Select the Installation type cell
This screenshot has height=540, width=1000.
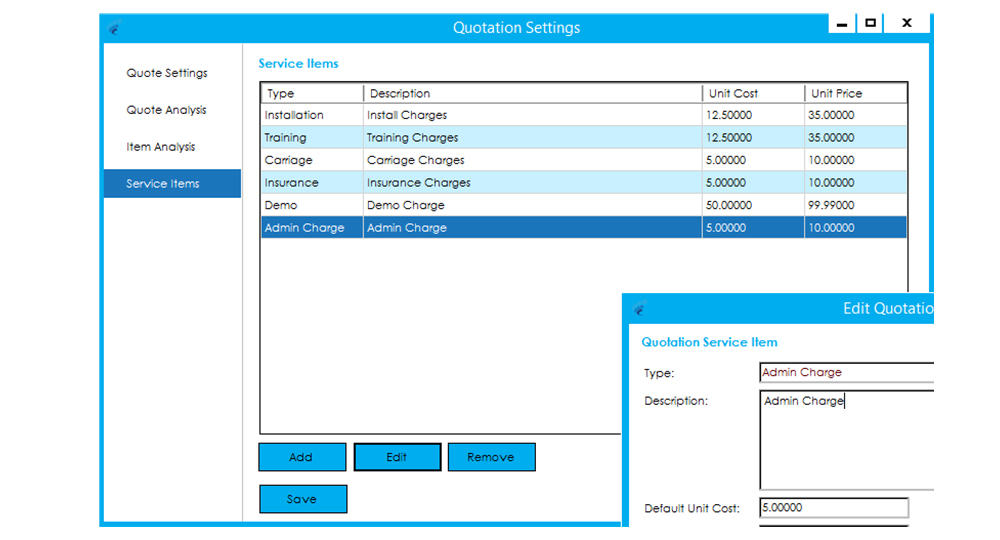[x=312, y=115]
